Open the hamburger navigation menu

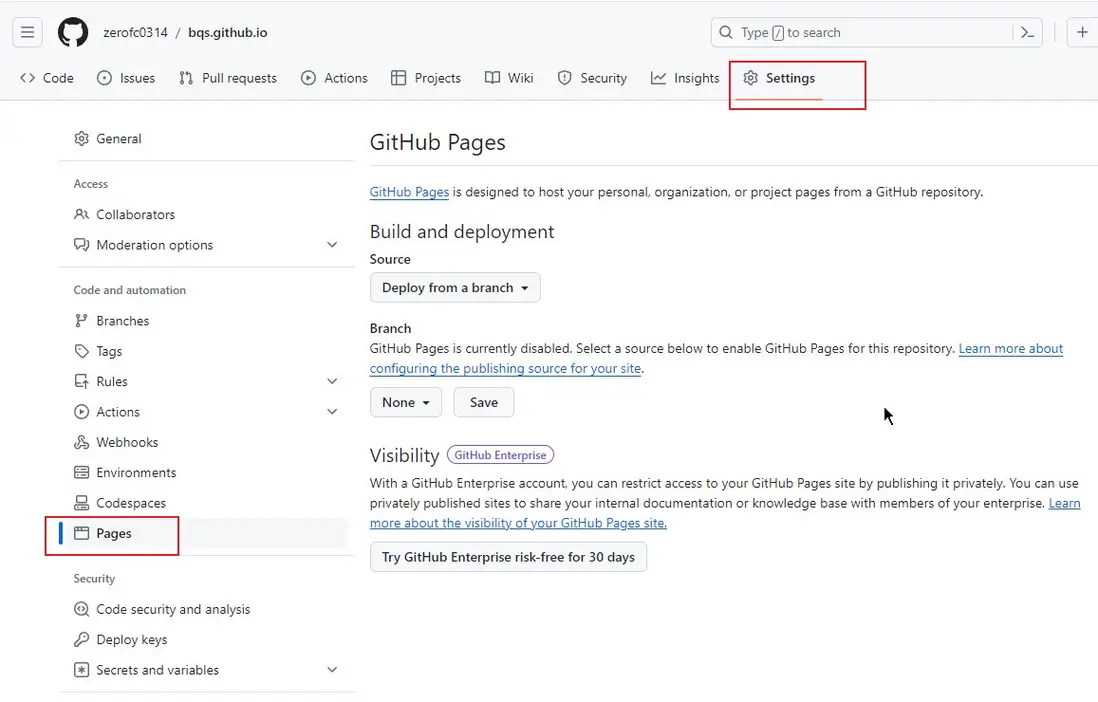[27, 32]
